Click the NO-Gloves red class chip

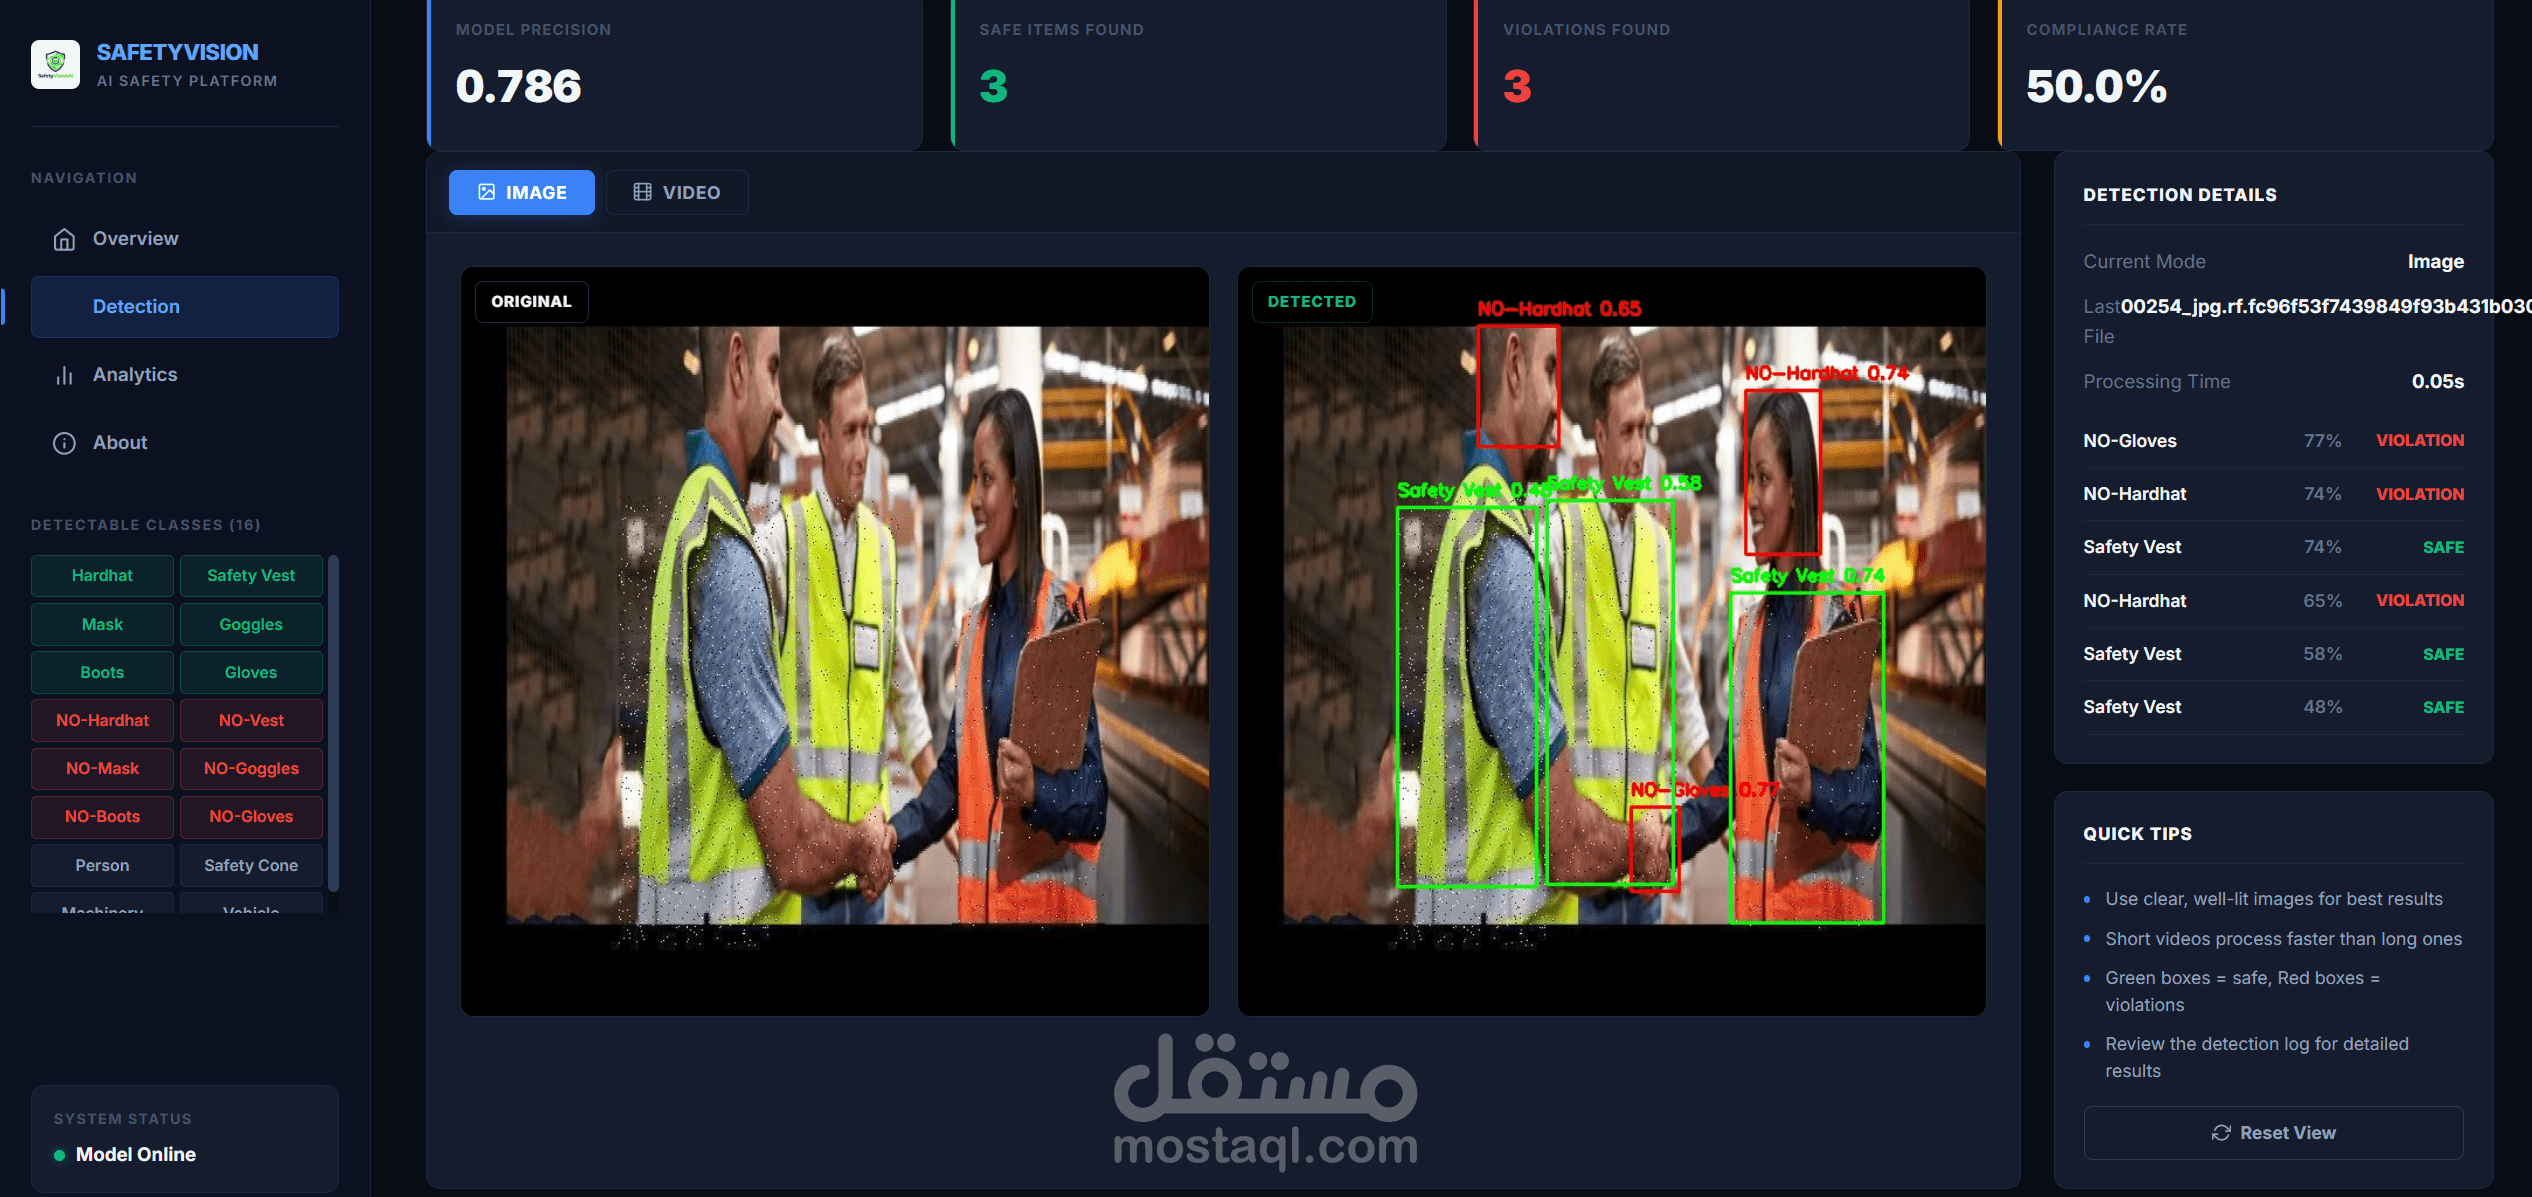pyautogui.click(x=251, y=817)
